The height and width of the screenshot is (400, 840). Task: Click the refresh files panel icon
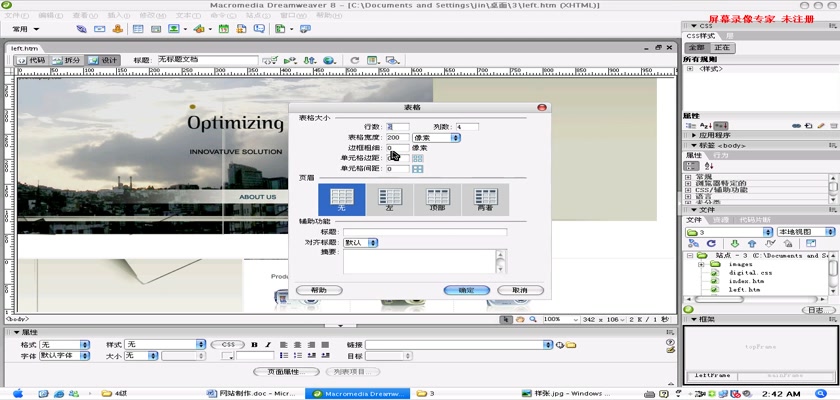(x=711, y=244)
